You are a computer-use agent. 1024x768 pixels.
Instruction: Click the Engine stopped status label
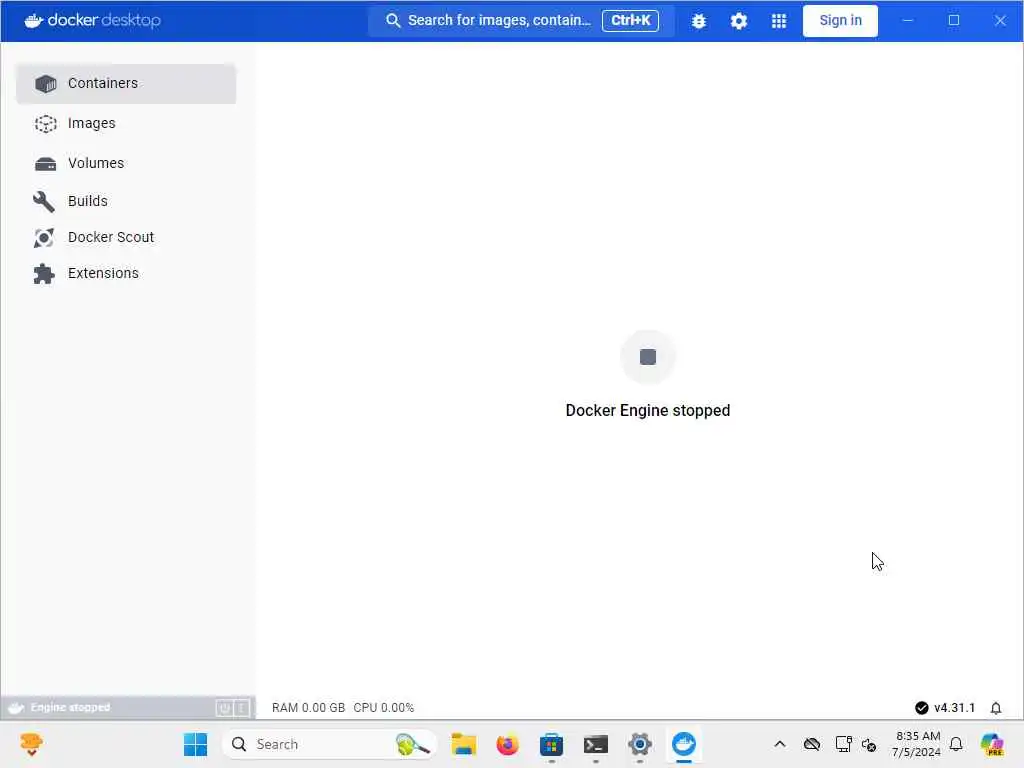point(70,707)
